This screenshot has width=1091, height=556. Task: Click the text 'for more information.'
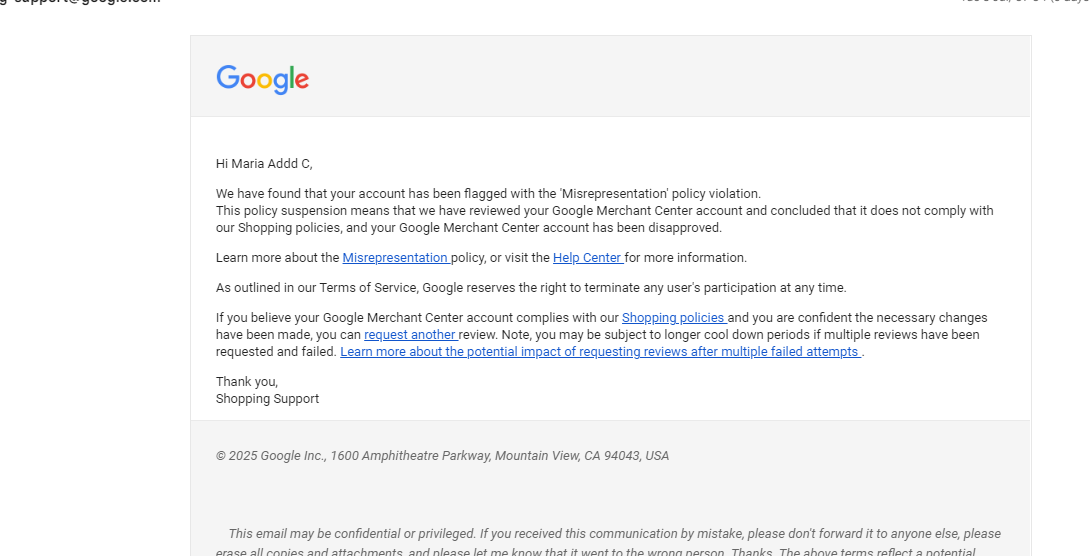(686, 258)
